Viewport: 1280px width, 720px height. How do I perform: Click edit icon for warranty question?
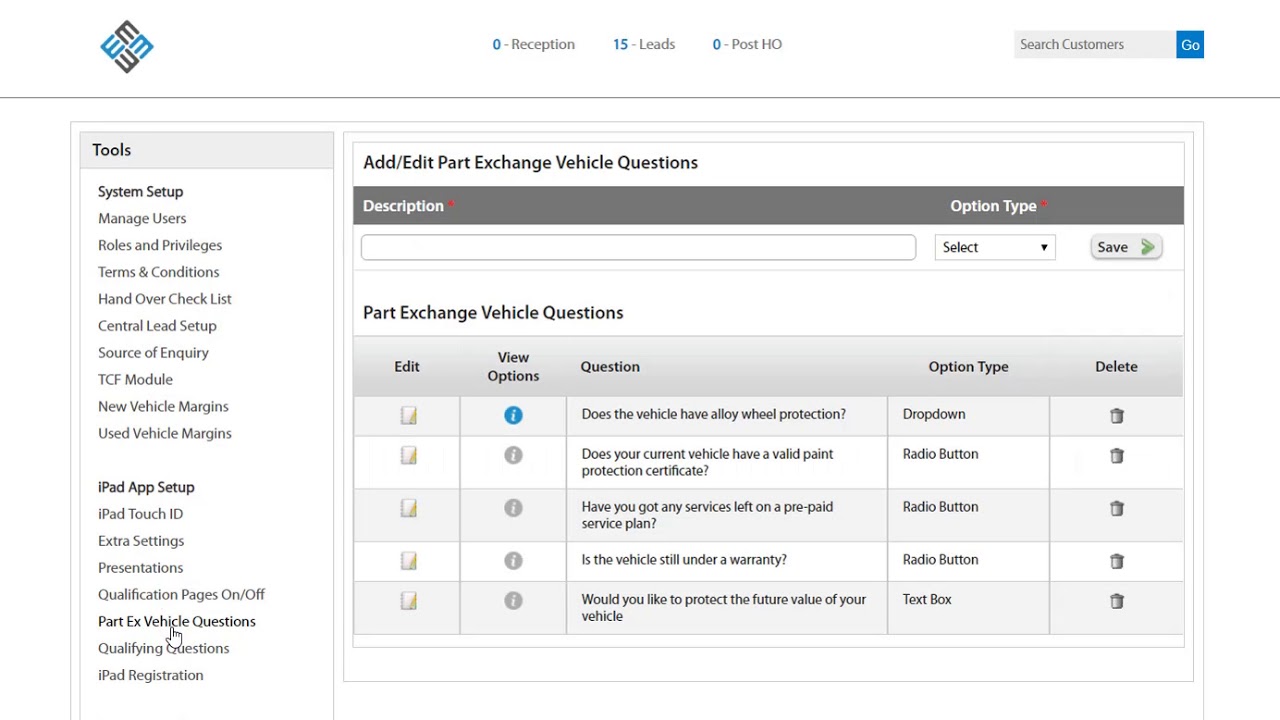click(x=408, y=561)
